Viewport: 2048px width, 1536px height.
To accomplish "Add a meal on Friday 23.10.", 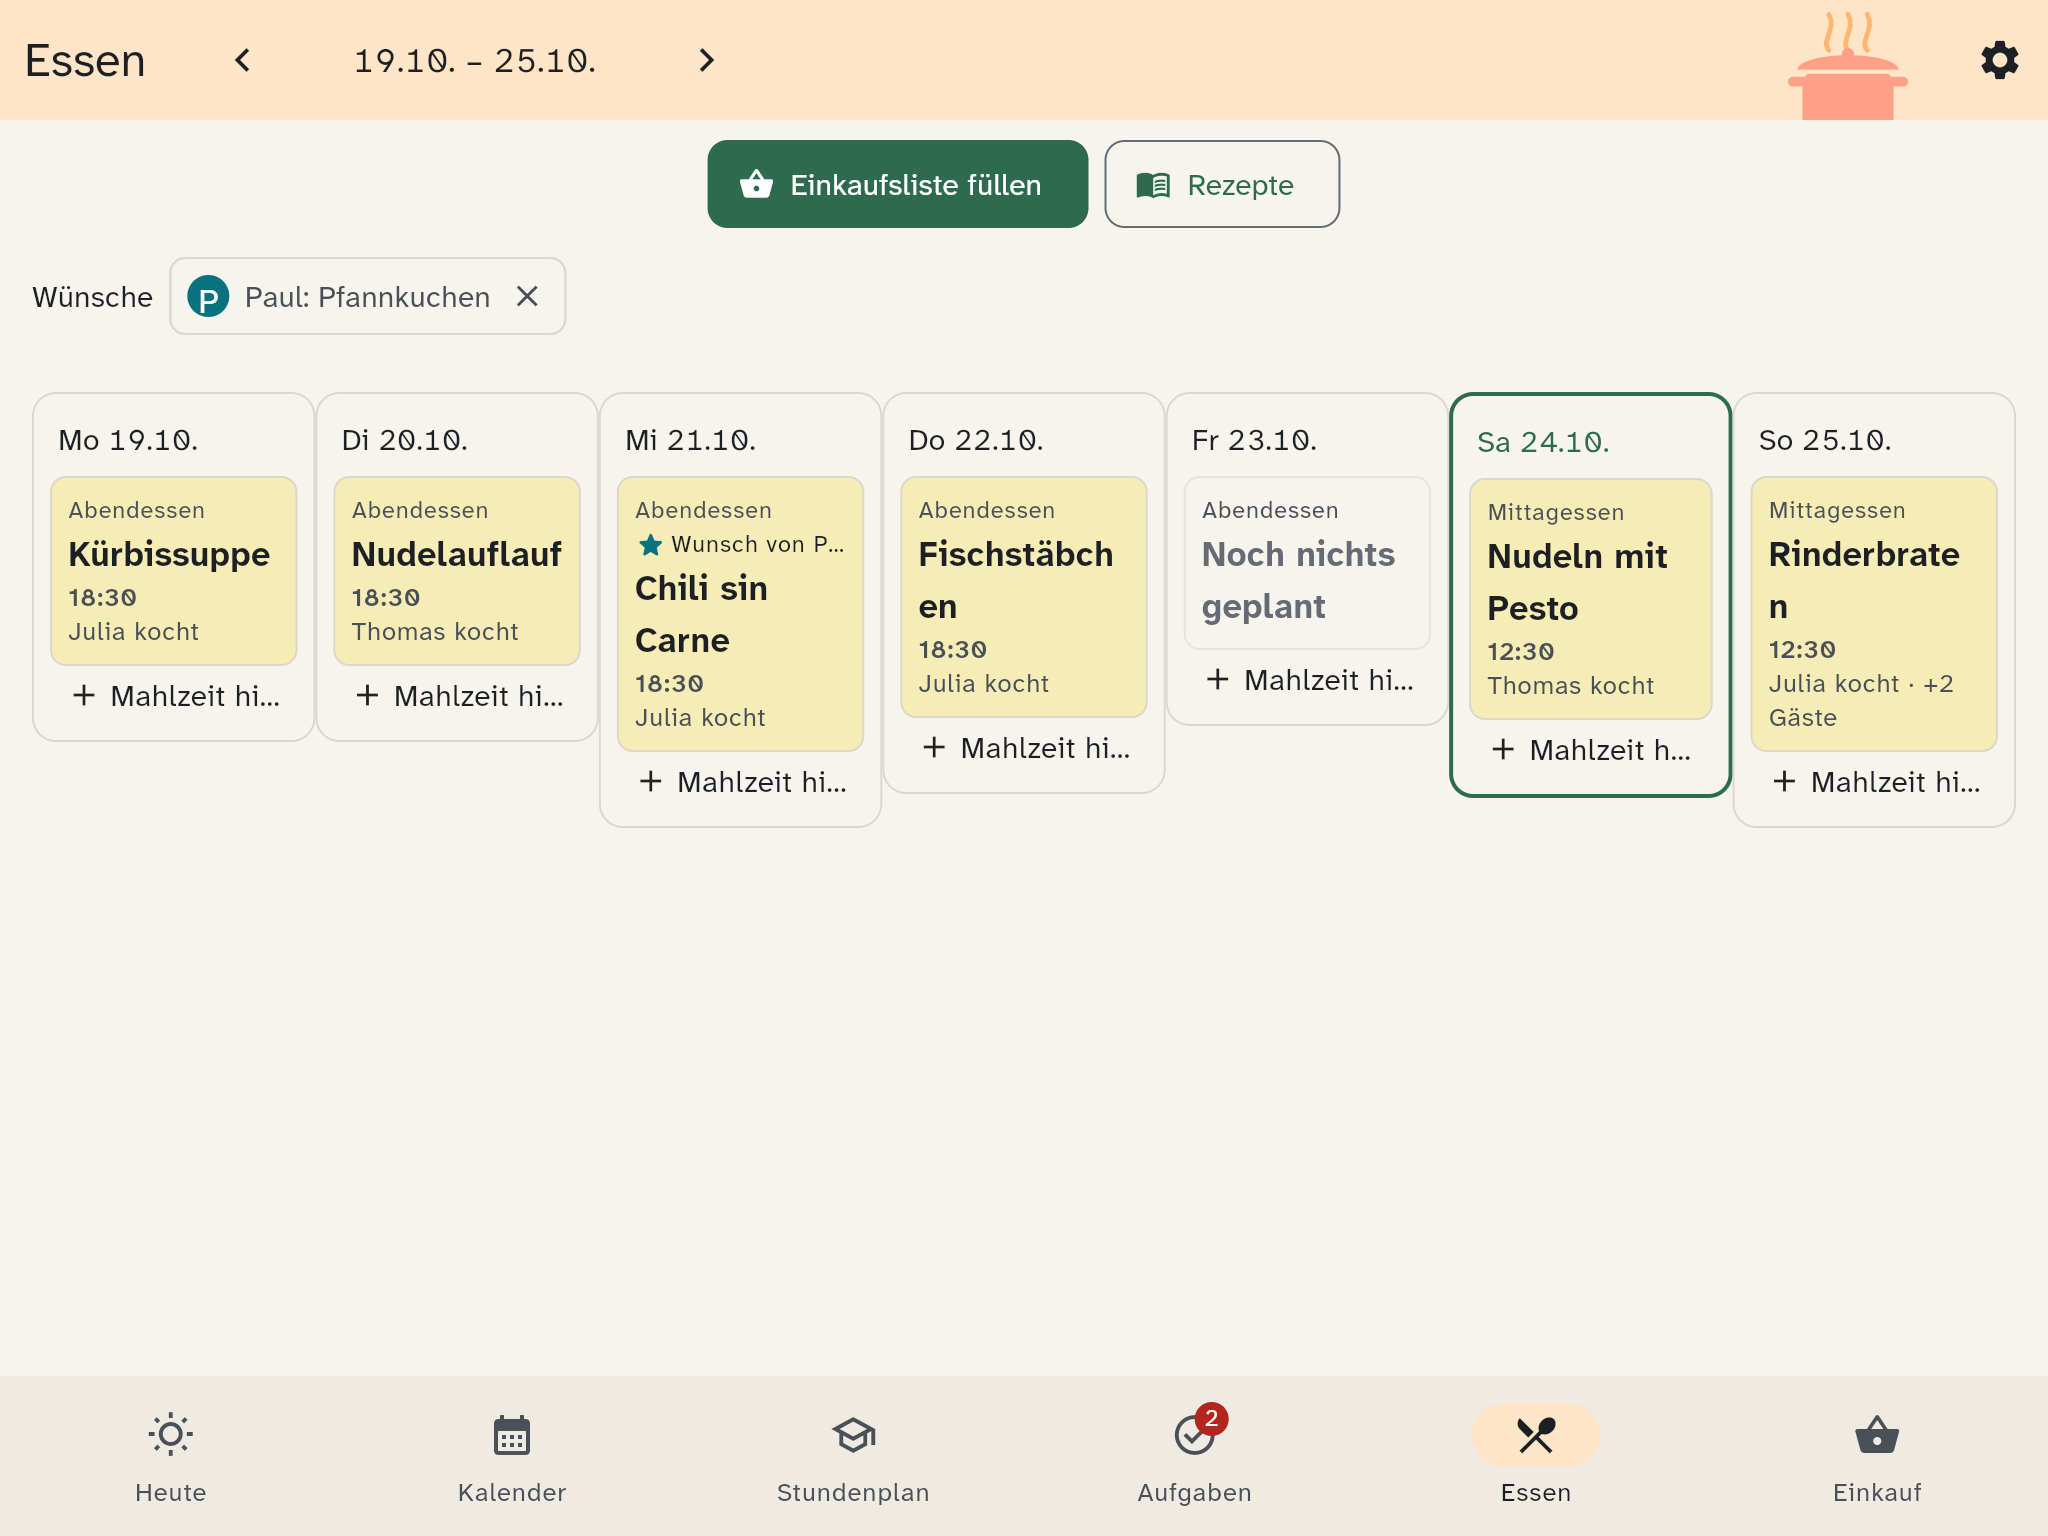I will pos(1307,680).
